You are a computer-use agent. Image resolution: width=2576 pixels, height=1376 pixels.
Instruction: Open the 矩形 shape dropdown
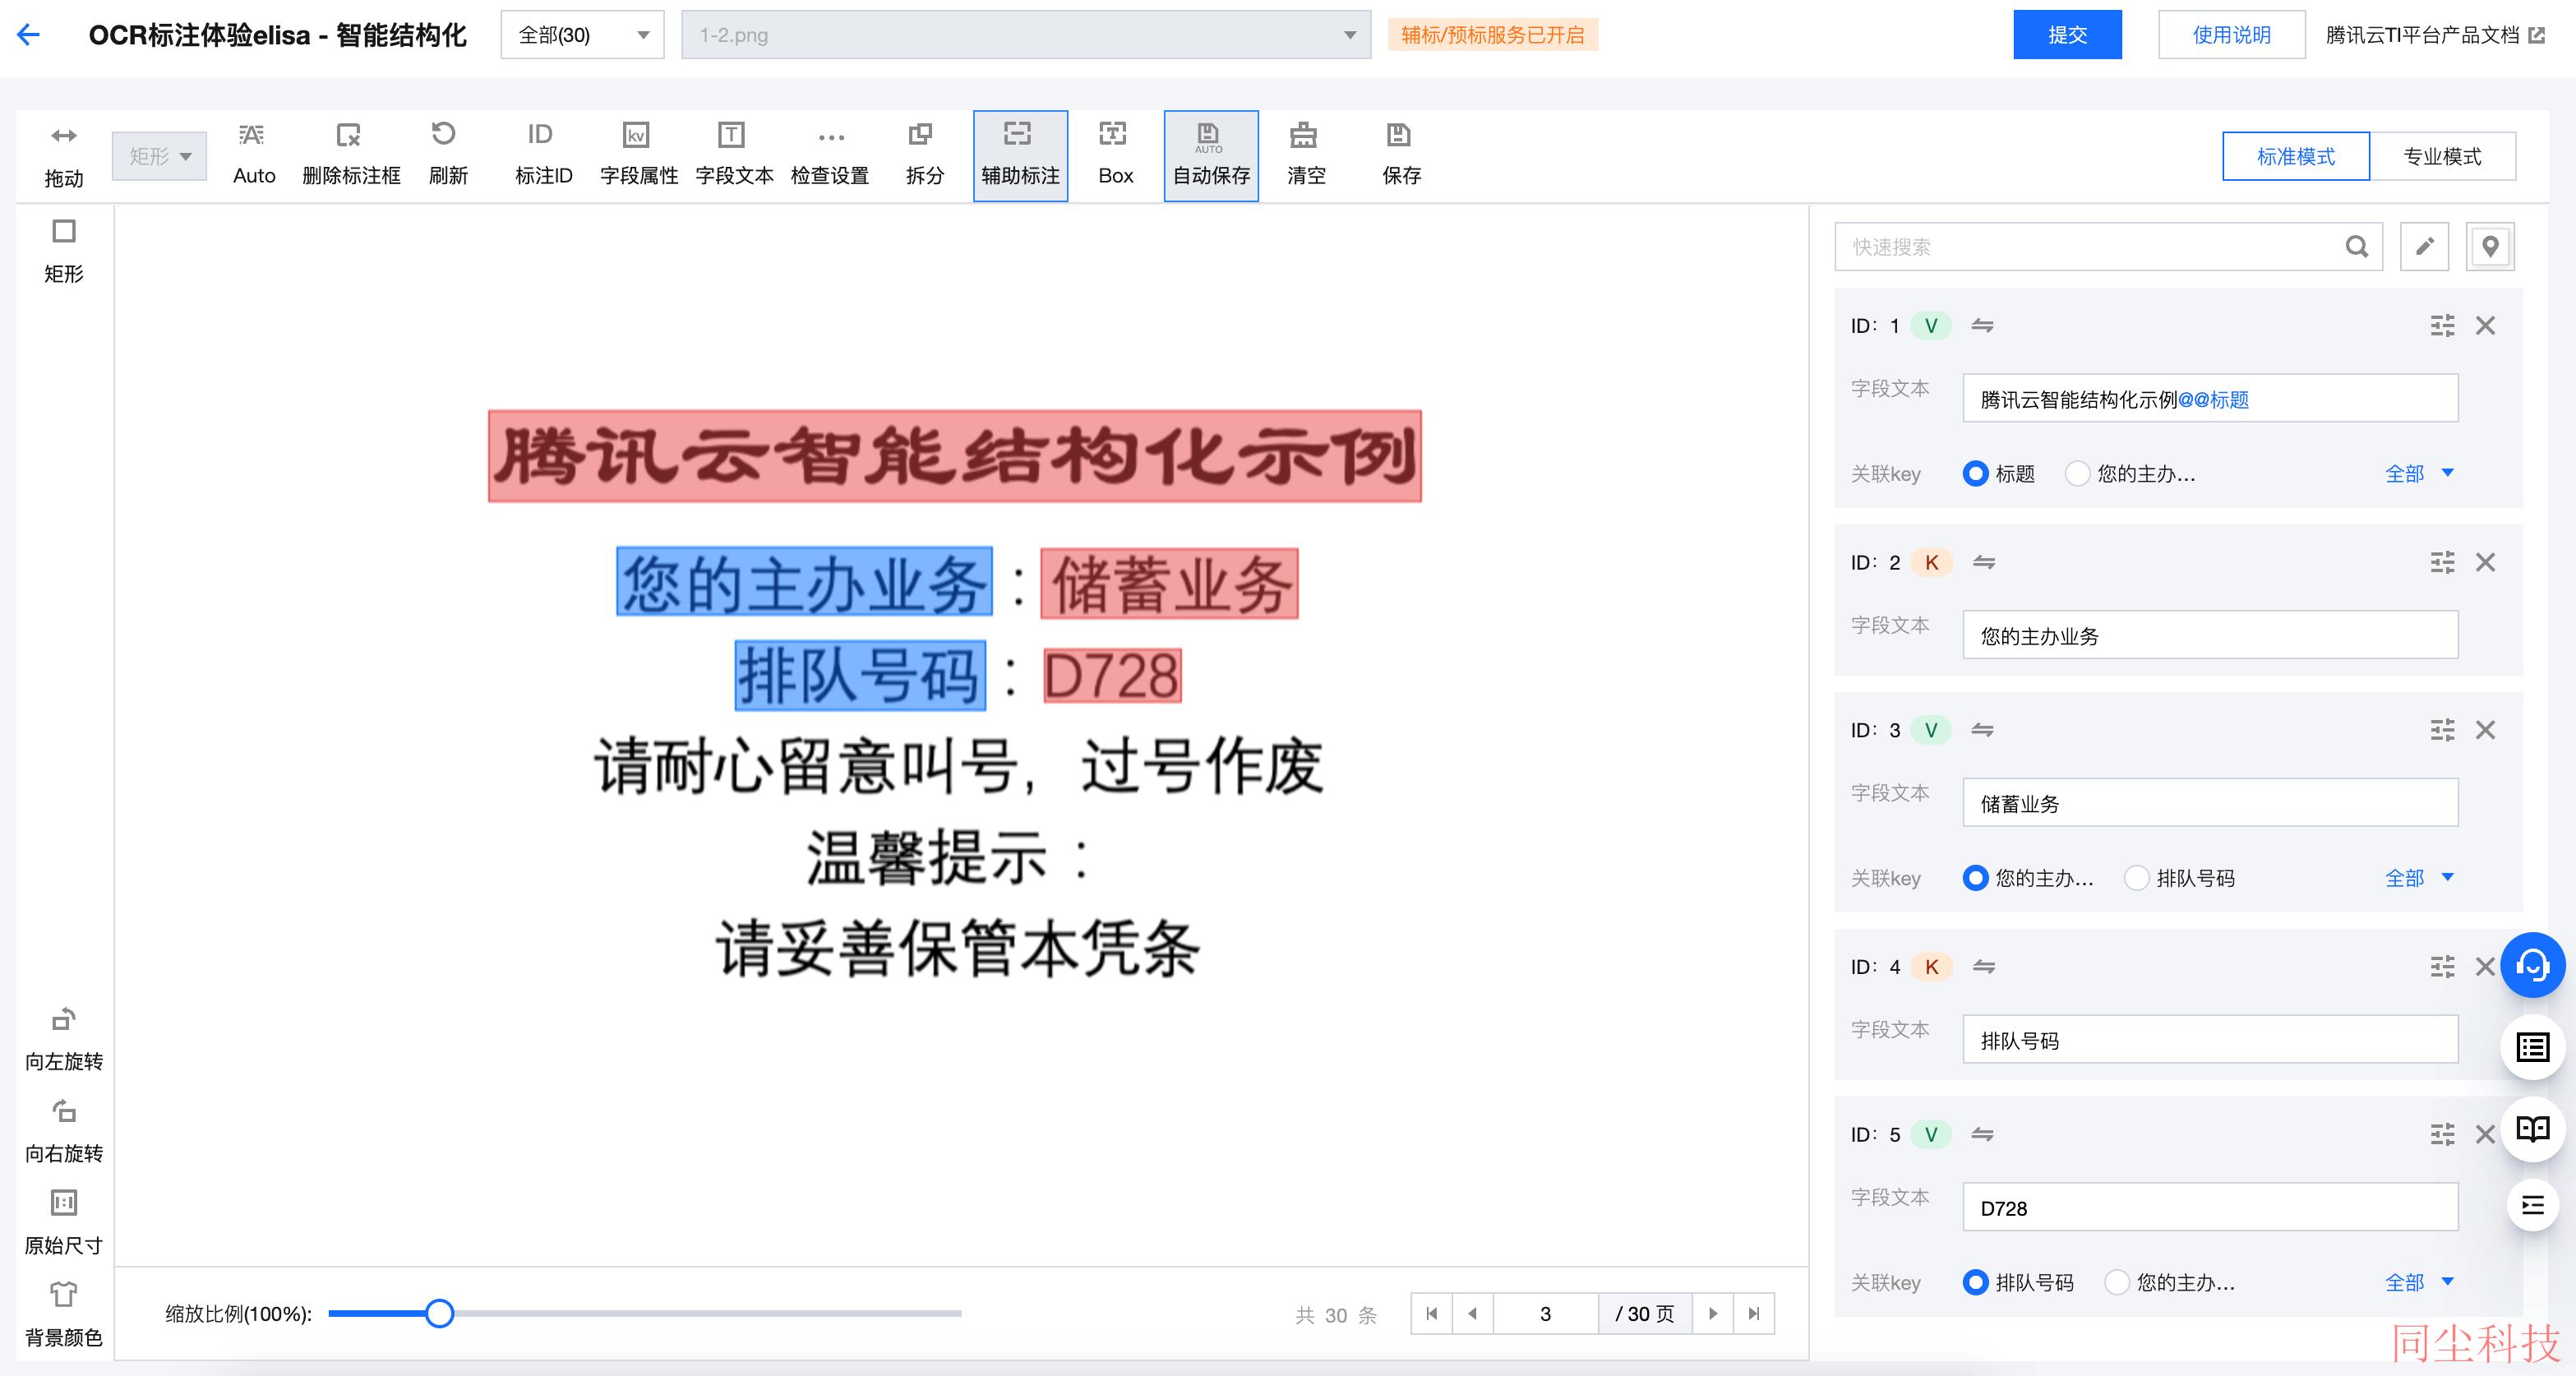(159, 156)
